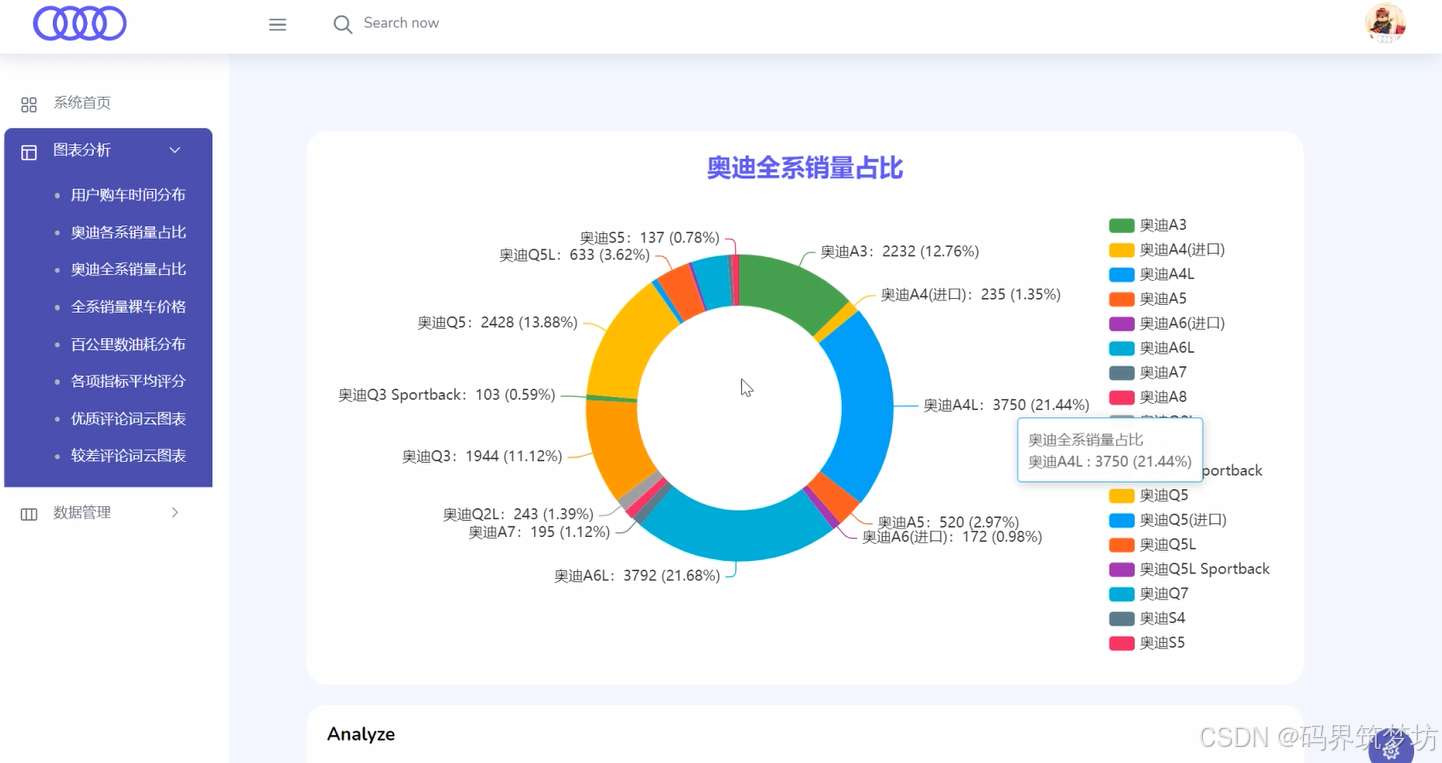The width and height of the screenshot is (1442, 763).
Task: Toggle 奥迪A4(进口) legend entry
Action: click(1167, 250)
